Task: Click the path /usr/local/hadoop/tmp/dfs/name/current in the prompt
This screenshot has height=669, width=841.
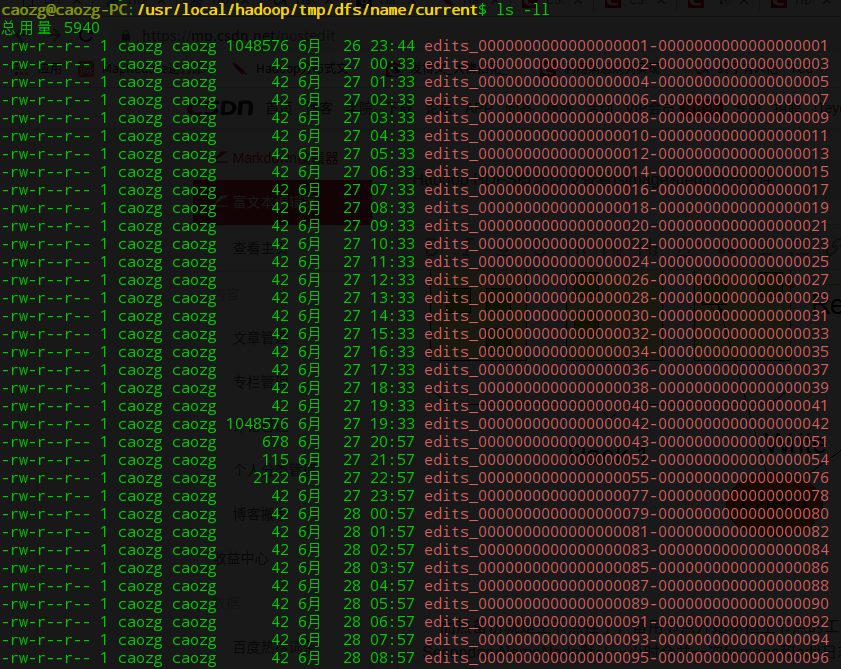Action: [308, 10]
